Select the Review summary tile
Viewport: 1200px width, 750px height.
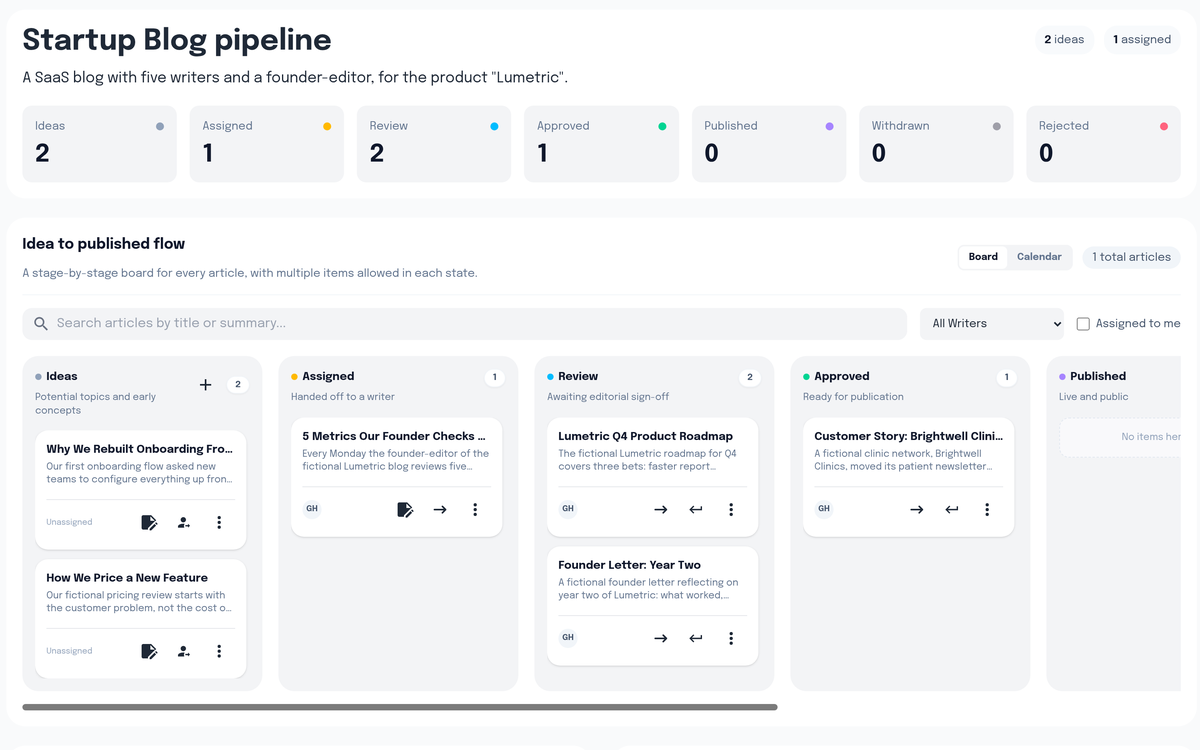(434, 144)
